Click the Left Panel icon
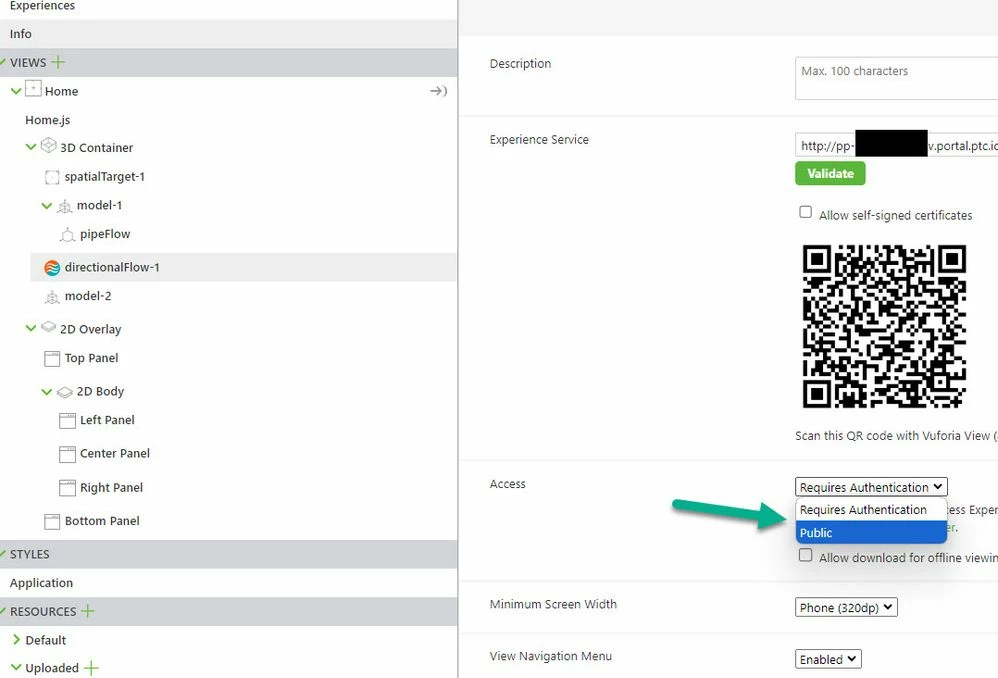The image size is (998, 678). (67, 421)
